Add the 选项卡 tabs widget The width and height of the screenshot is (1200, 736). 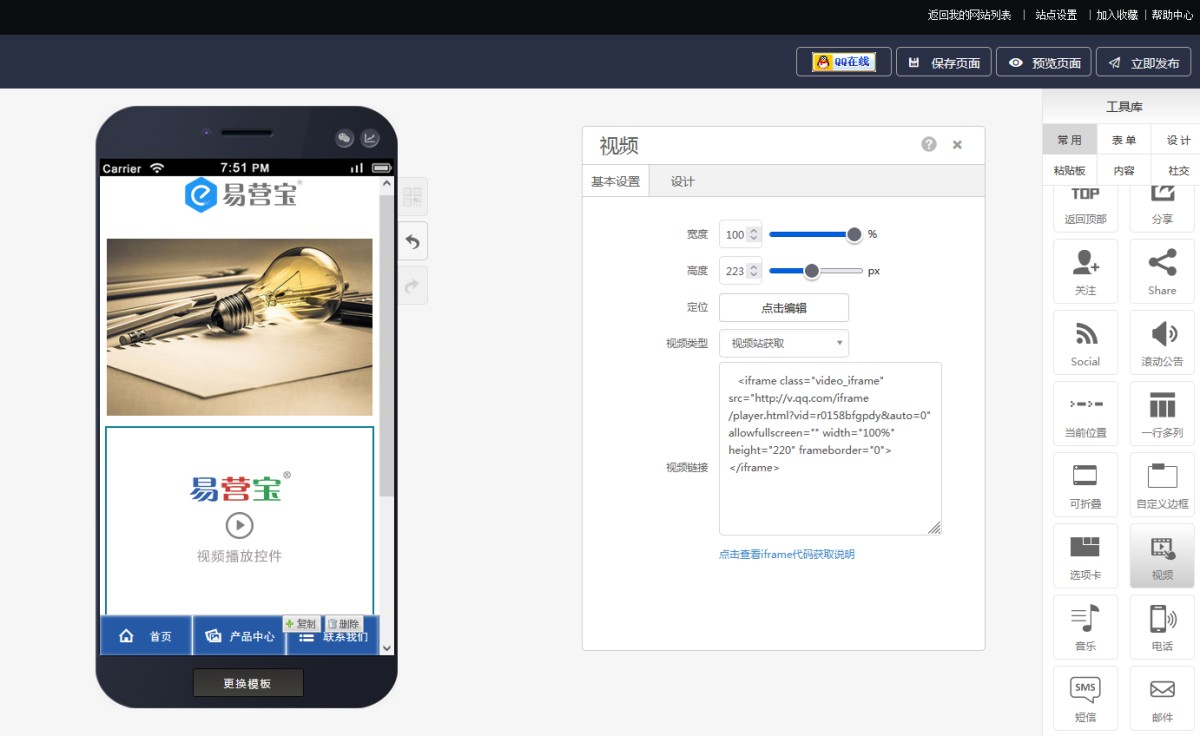1085,555
